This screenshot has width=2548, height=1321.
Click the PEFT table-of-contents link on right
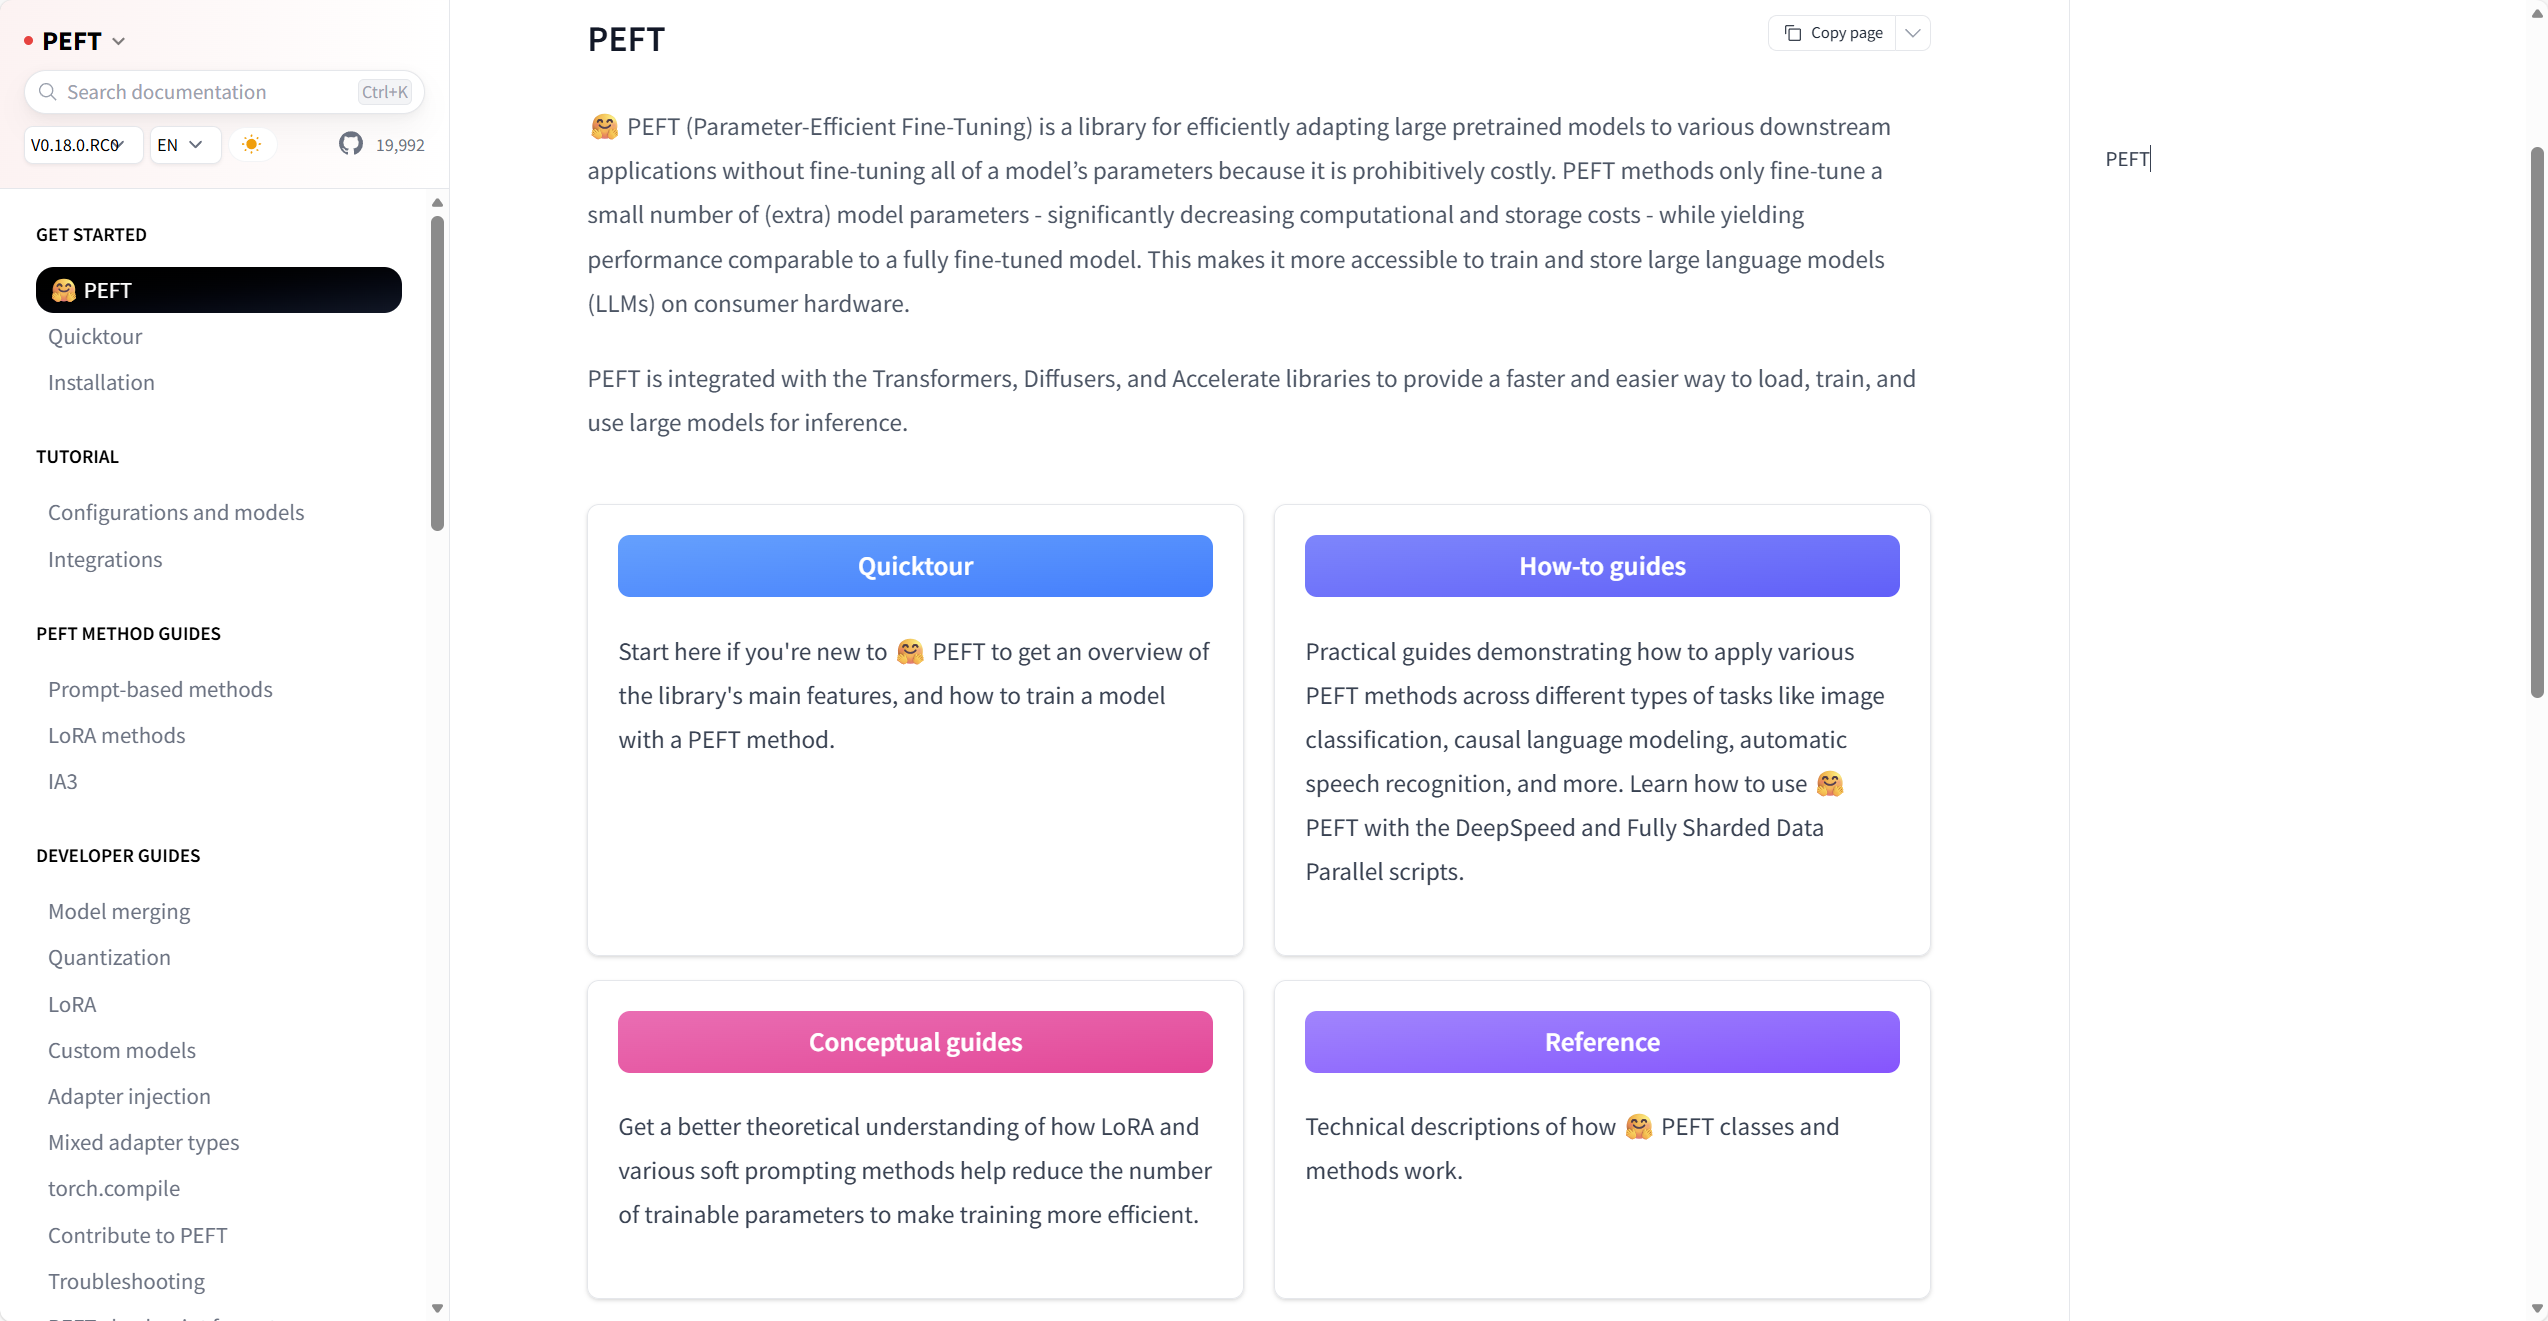tap(2127, 159)
